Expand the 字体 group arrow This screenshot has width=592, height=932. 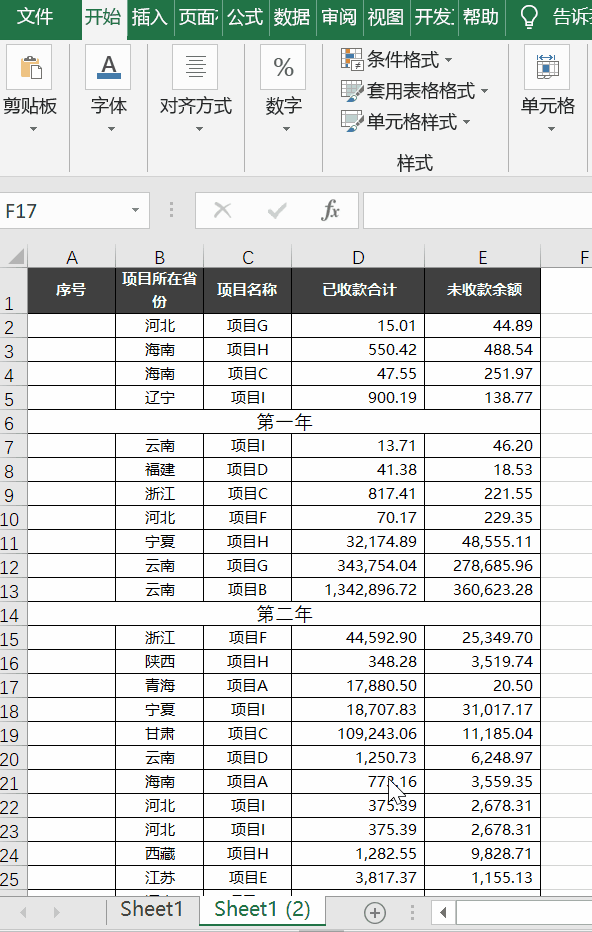coord(111,129)
